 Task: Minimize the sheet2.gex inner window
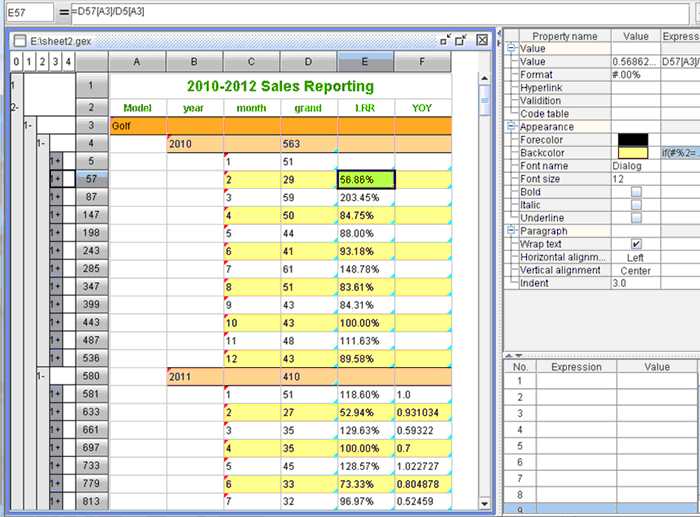point(445,40)
